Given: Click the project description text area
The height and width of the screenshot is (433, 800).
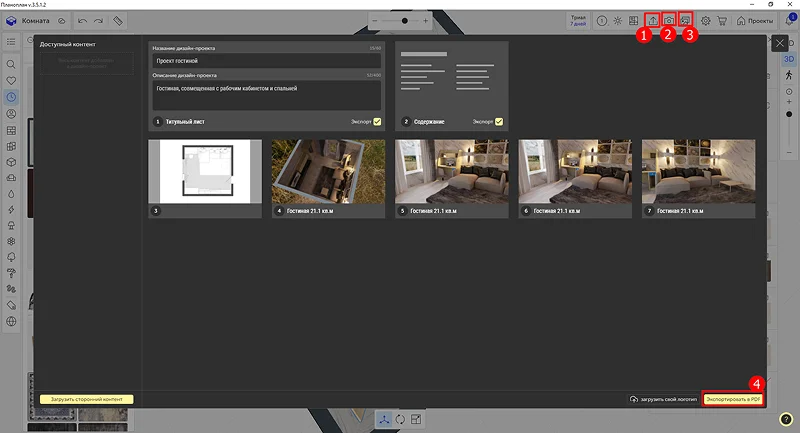Looking at the screenshot, I should (x=266, y=95).
